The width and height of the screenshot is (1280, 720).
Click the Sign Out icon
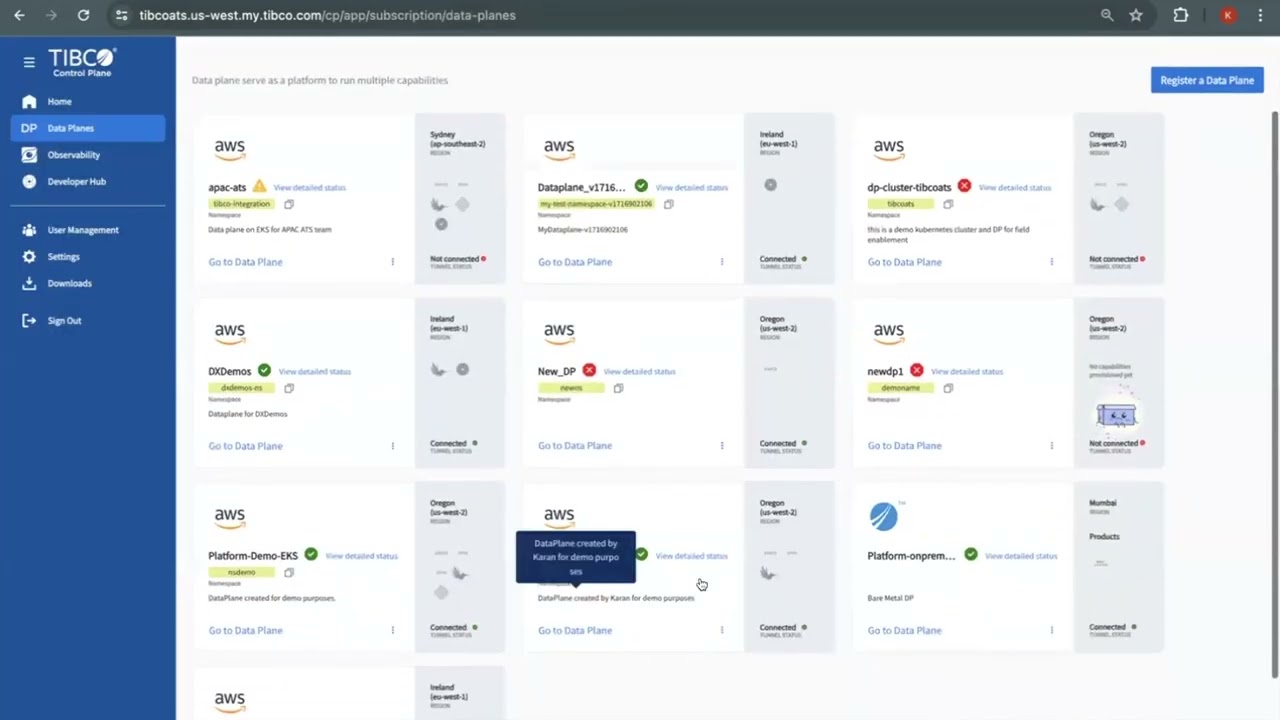29,320
